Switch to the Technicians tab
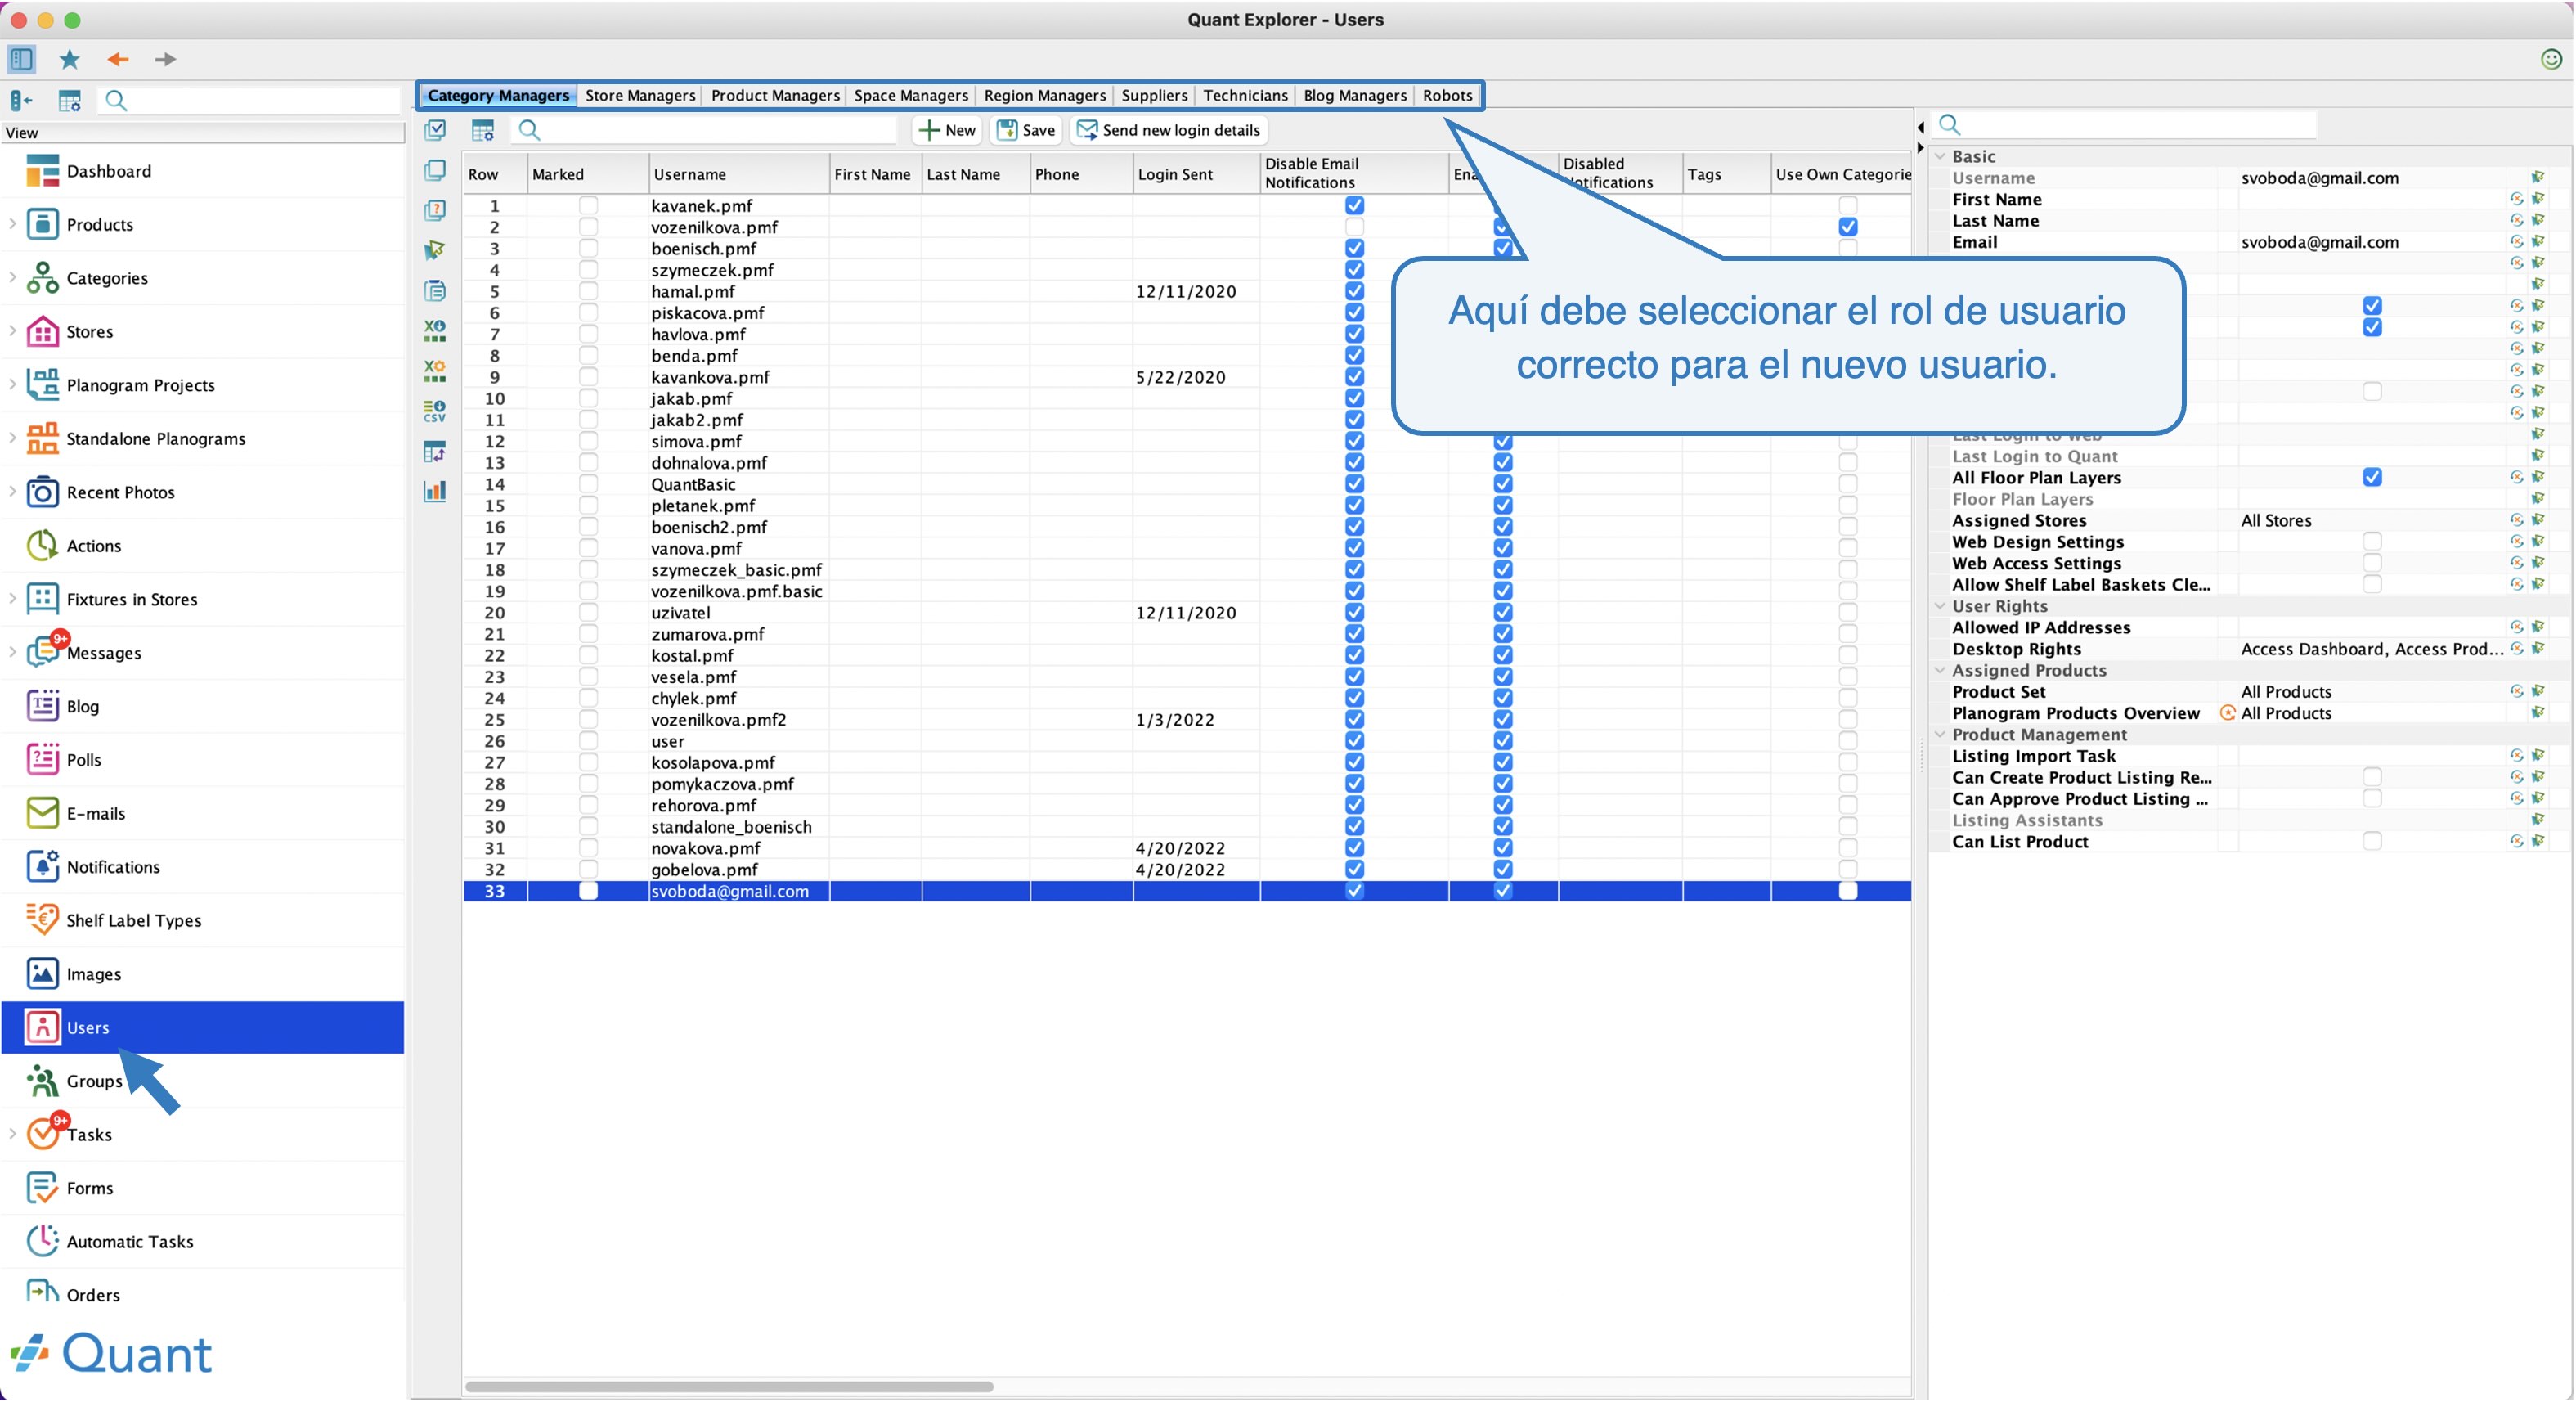2576x1407 pixels. pos(1245,95)
